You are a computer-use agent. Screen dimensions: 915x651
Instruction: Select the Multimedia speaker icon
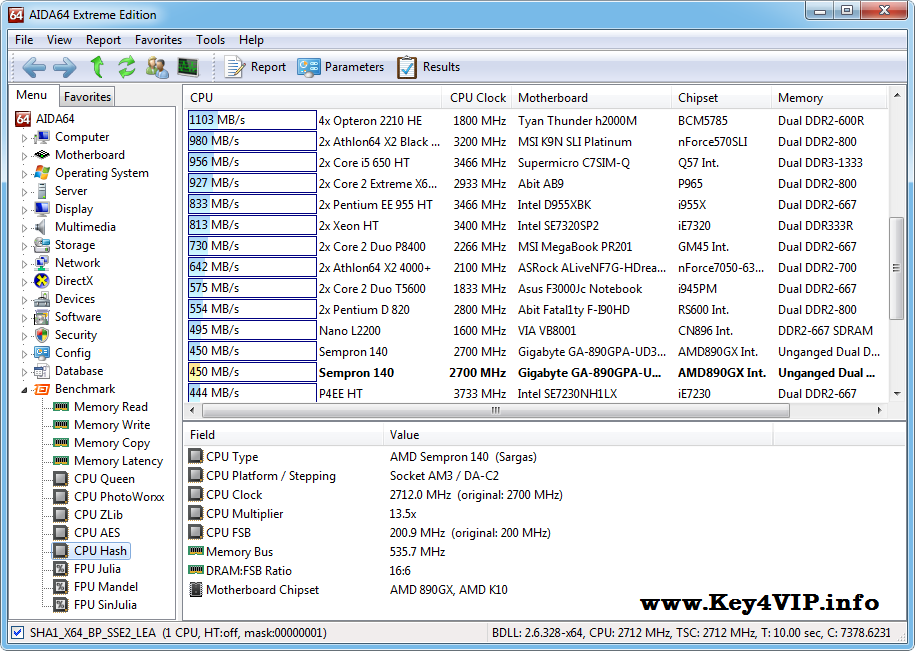click(40, 227)
